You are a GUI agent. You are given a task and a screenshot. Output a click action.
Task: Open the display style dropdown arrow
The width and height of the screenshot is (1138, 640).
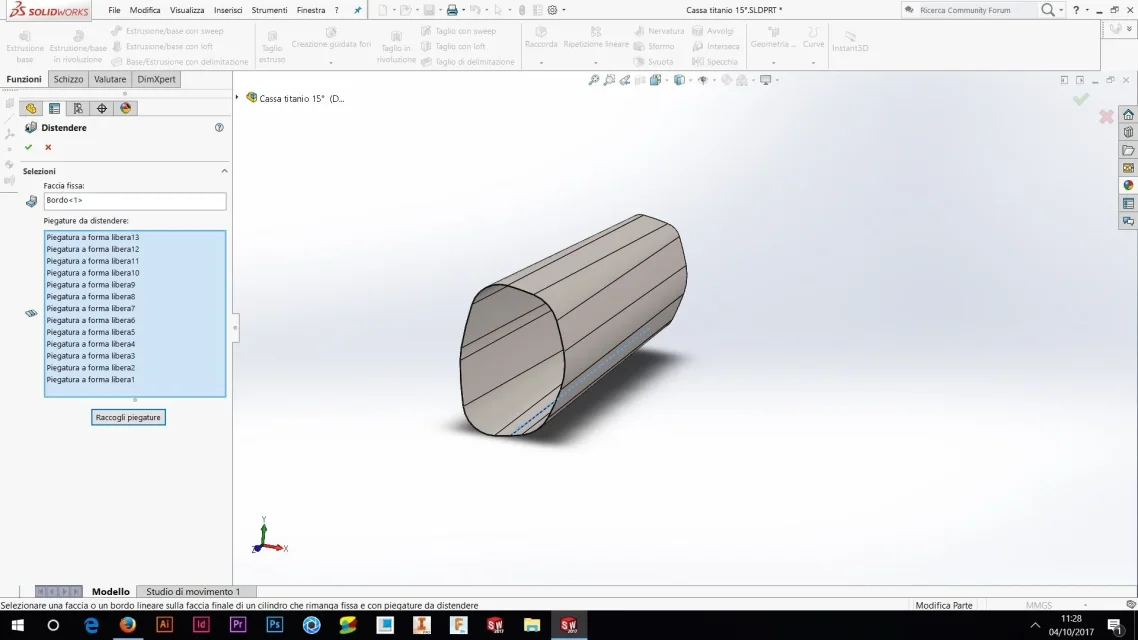[x=690, y=81]
